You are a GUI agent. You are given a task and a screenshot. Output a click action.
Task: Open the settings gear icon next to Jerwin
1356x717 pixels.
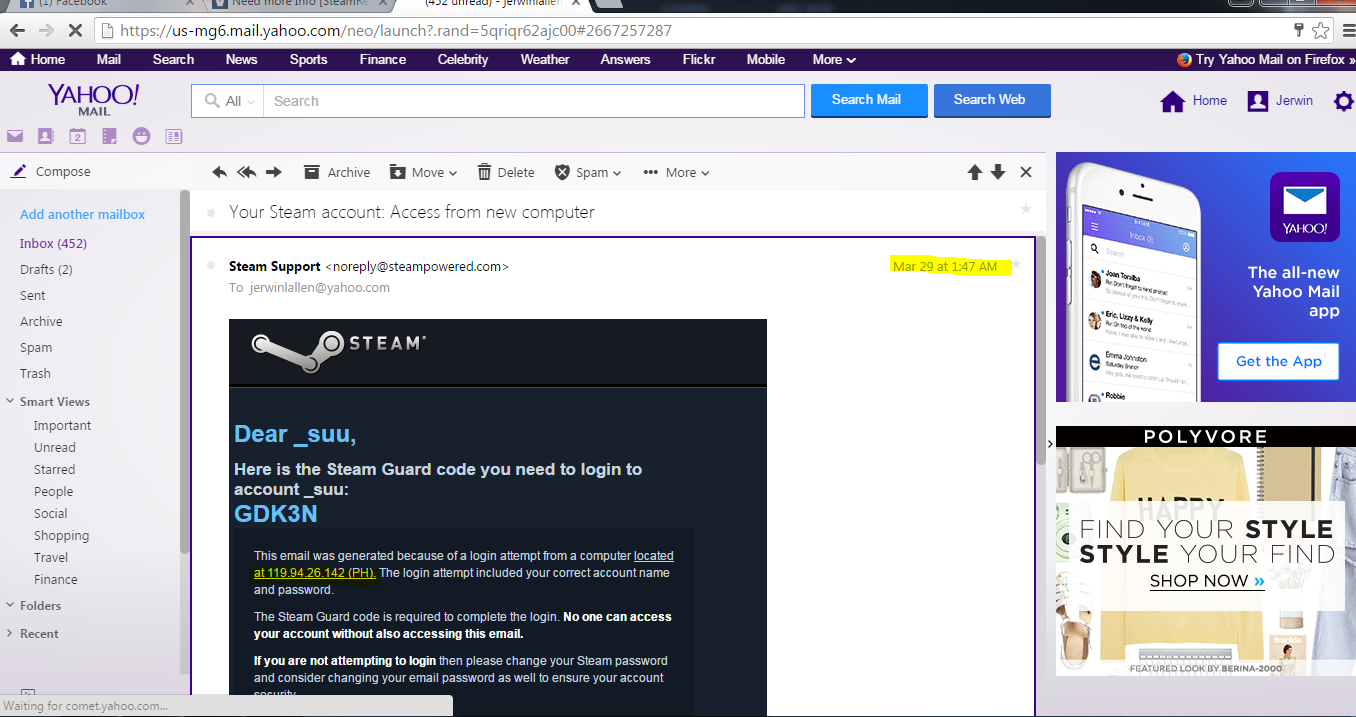pyautogui.click(x=1343, y=101)
